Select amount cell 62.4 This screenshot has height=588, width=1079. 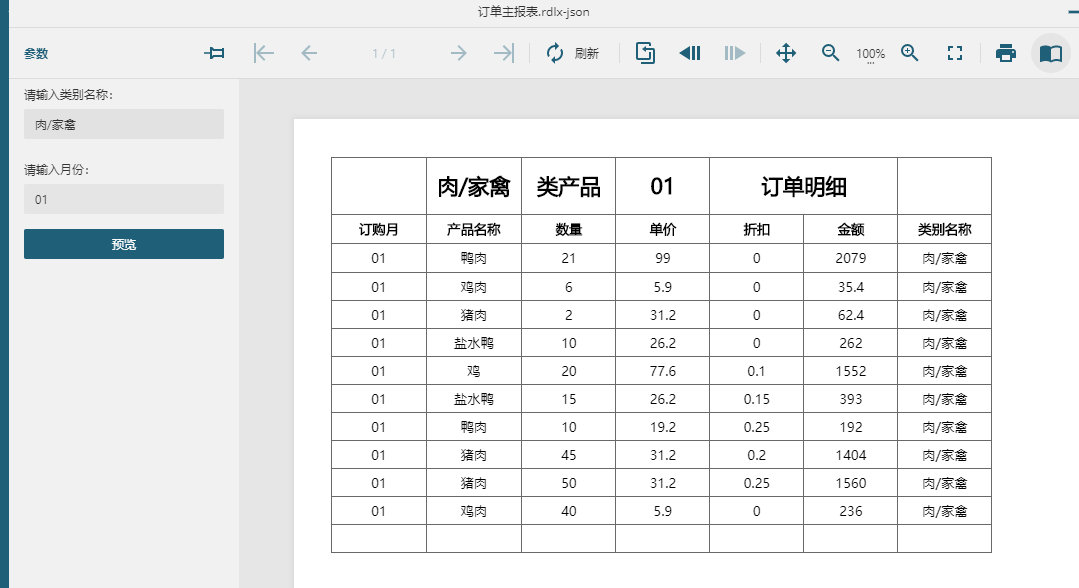click(851, 315)
